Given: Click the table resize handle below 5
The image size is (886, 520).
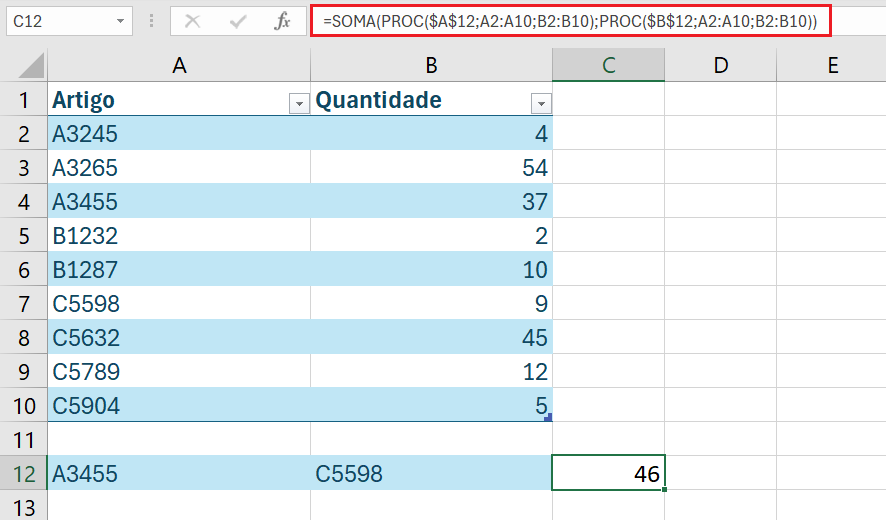Looking at the screenshot, I should (x=548, y=418).
